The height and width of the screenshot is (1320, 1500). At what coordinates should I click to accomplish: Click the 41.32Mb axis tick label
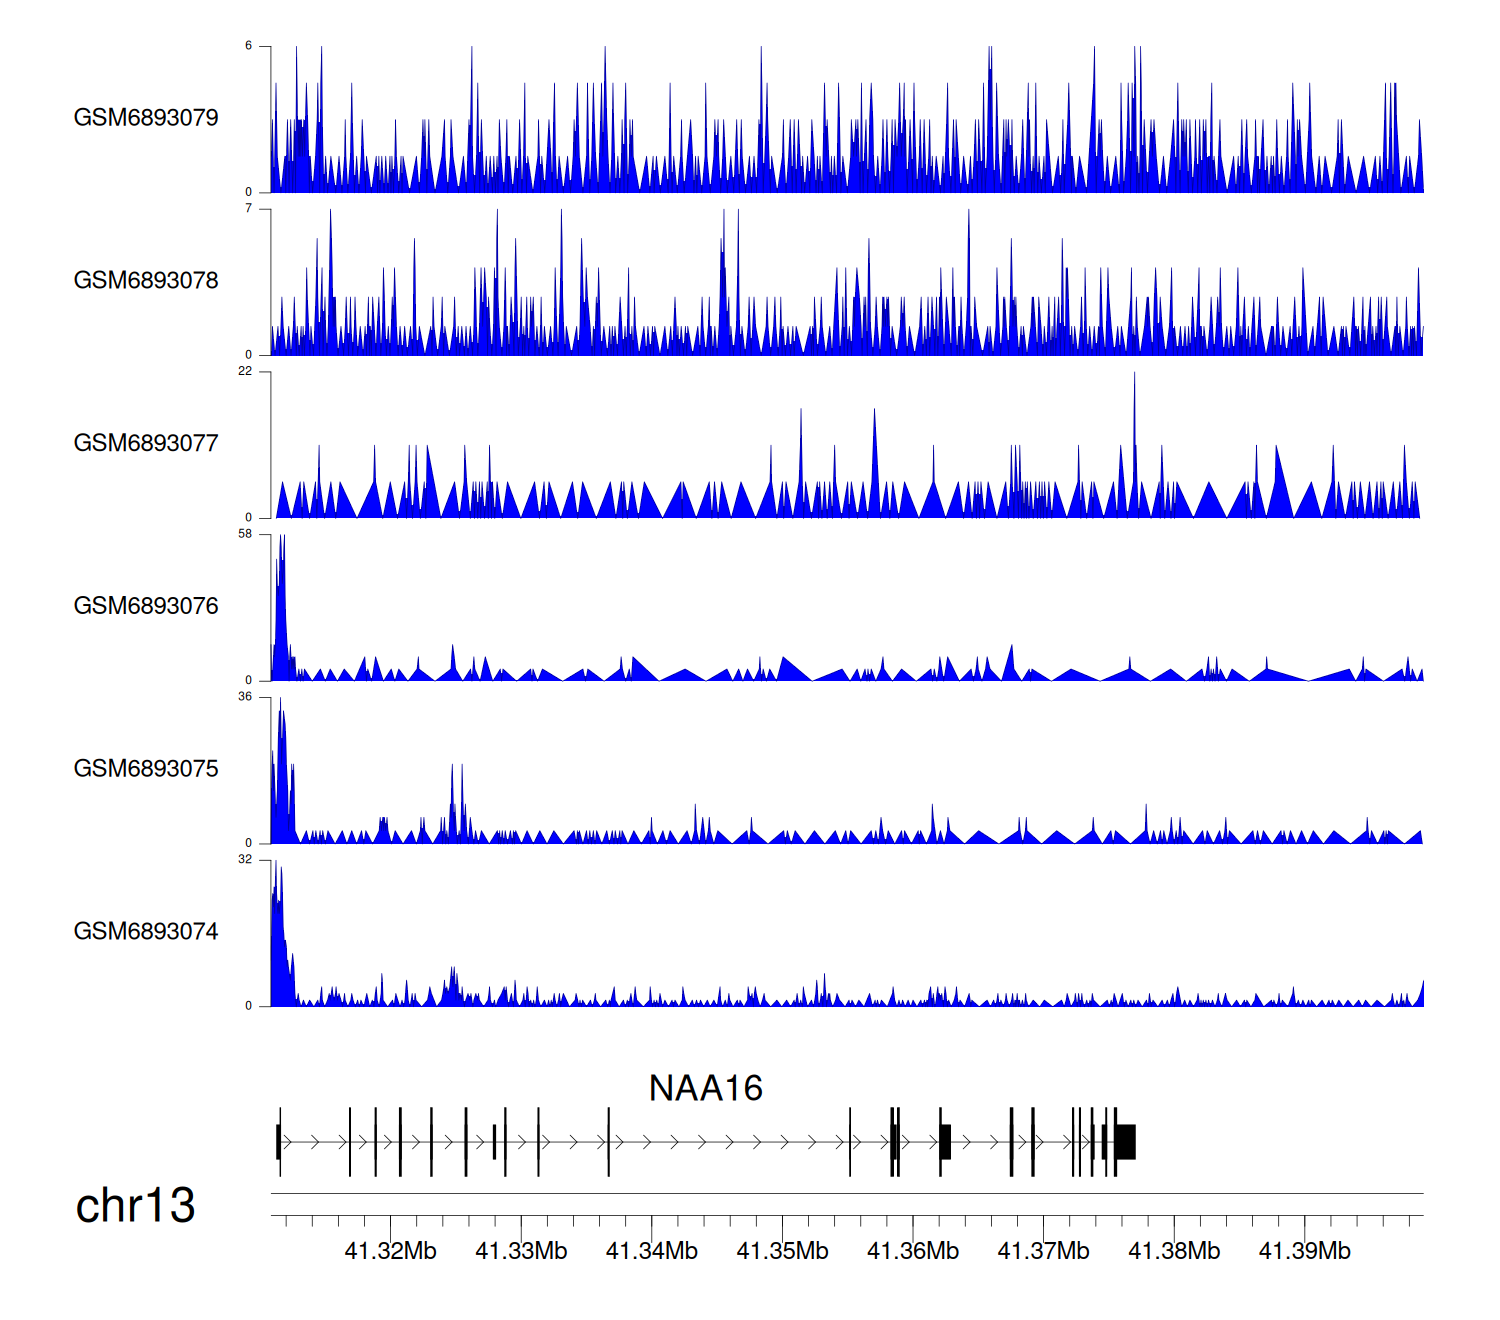390,1251
